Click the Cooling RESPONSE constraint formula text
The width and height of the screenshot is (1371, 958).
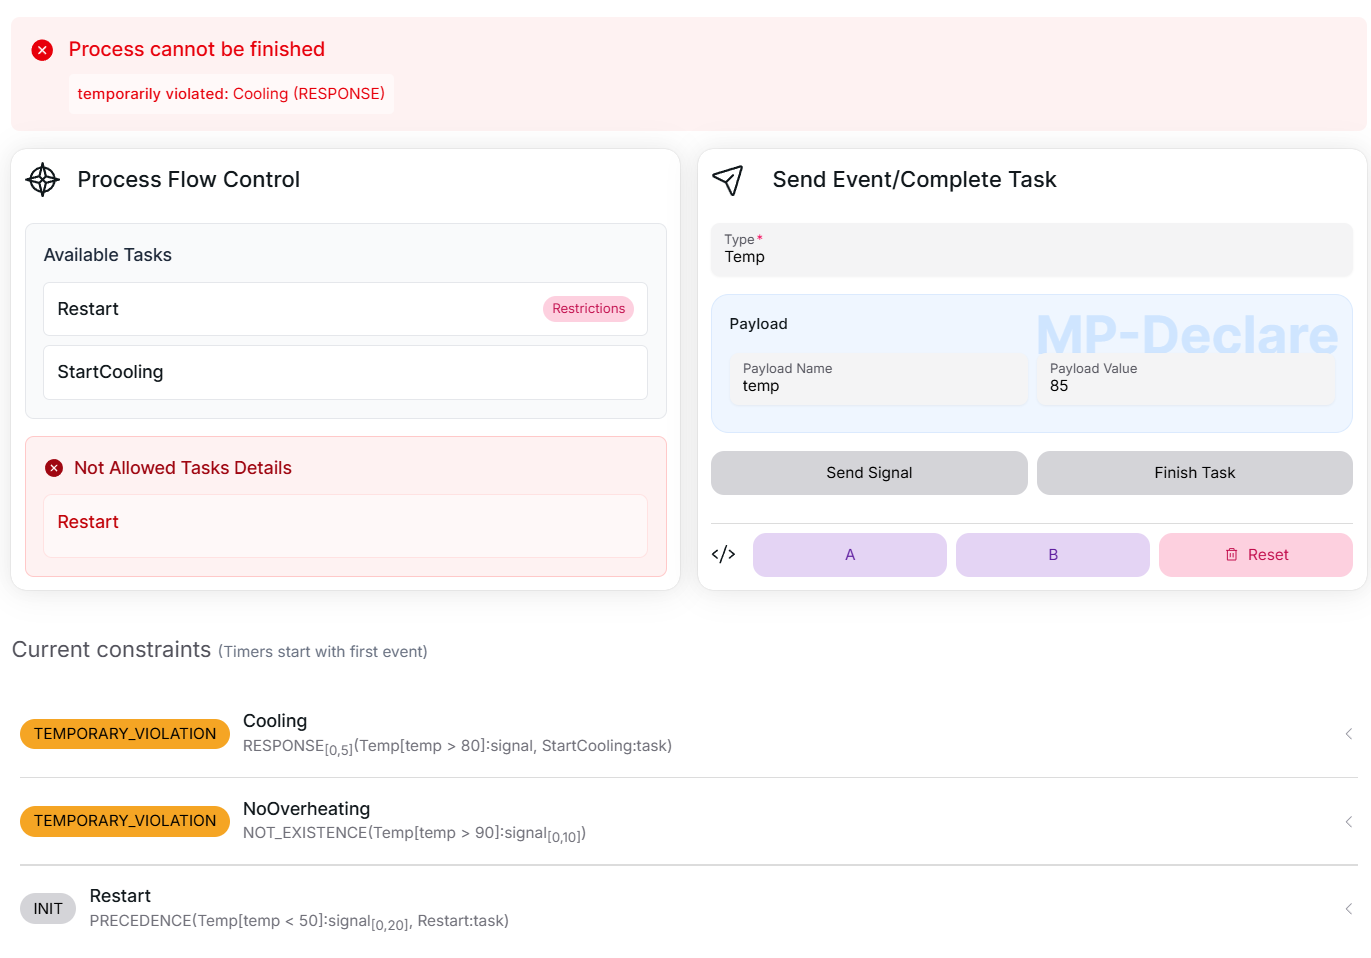[457, 746]
